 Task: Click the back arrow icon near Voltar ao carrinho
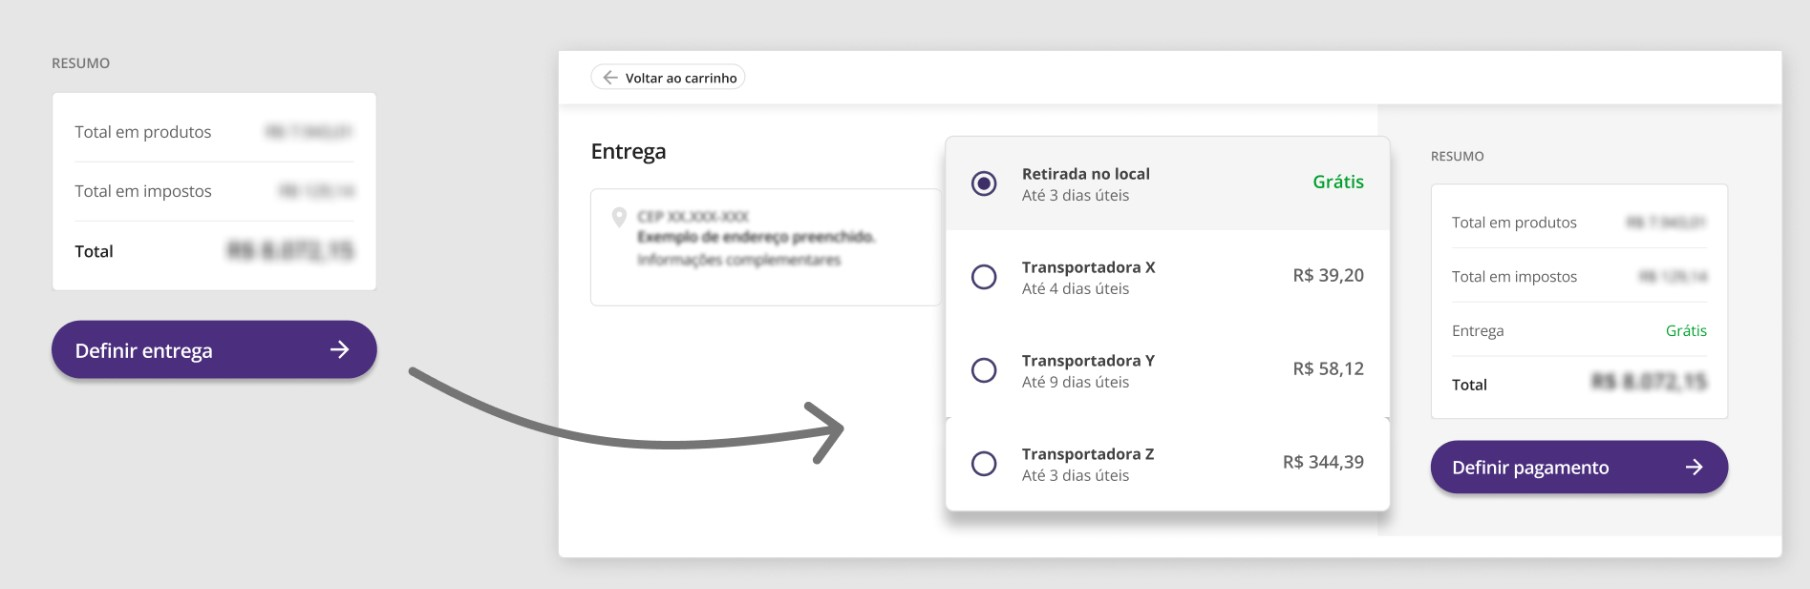[x=610, y=77]
